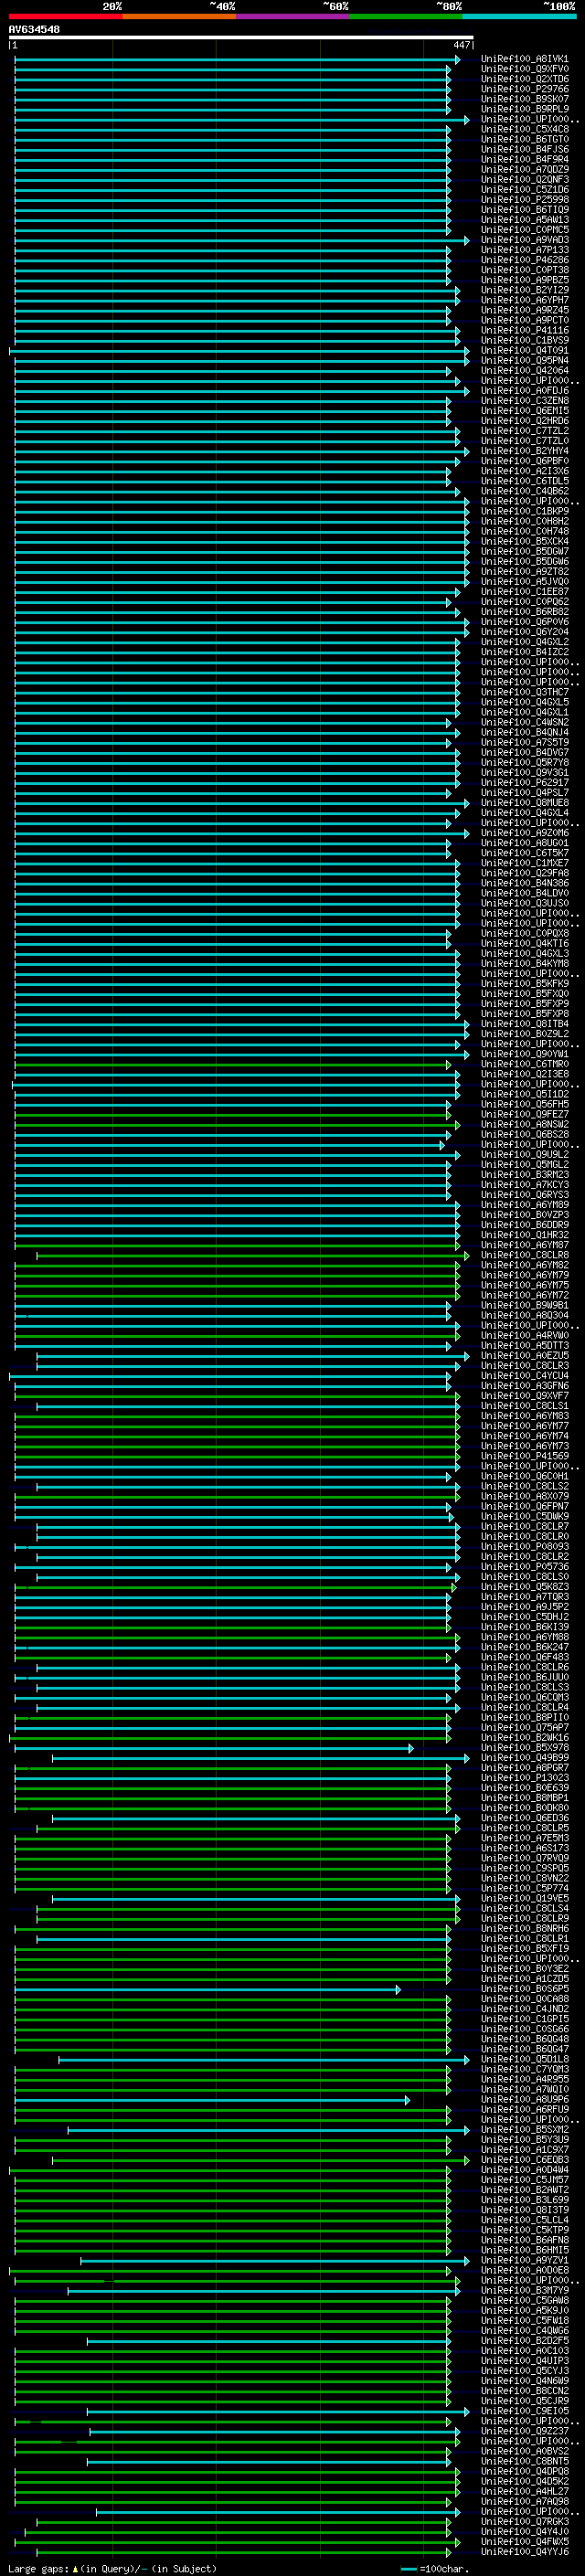585x2576 pixels.
Task: Select the UniRef100_C8CLR8 label
Action: [524, 1255]
